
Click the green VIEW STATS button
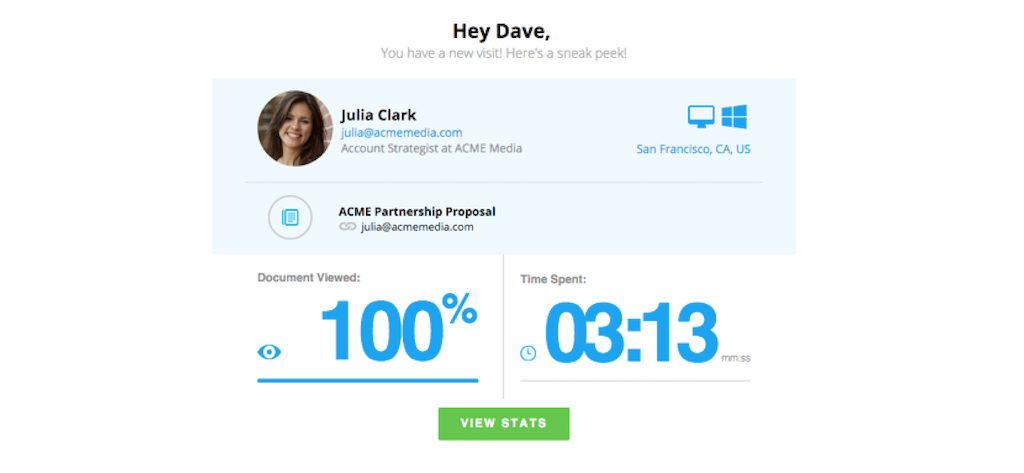[504, 423]
